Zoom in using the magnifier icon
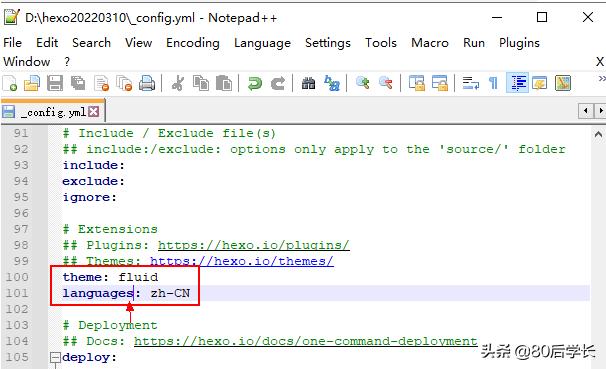The width and height of the screenshot is (606, 369). (363, 83)
